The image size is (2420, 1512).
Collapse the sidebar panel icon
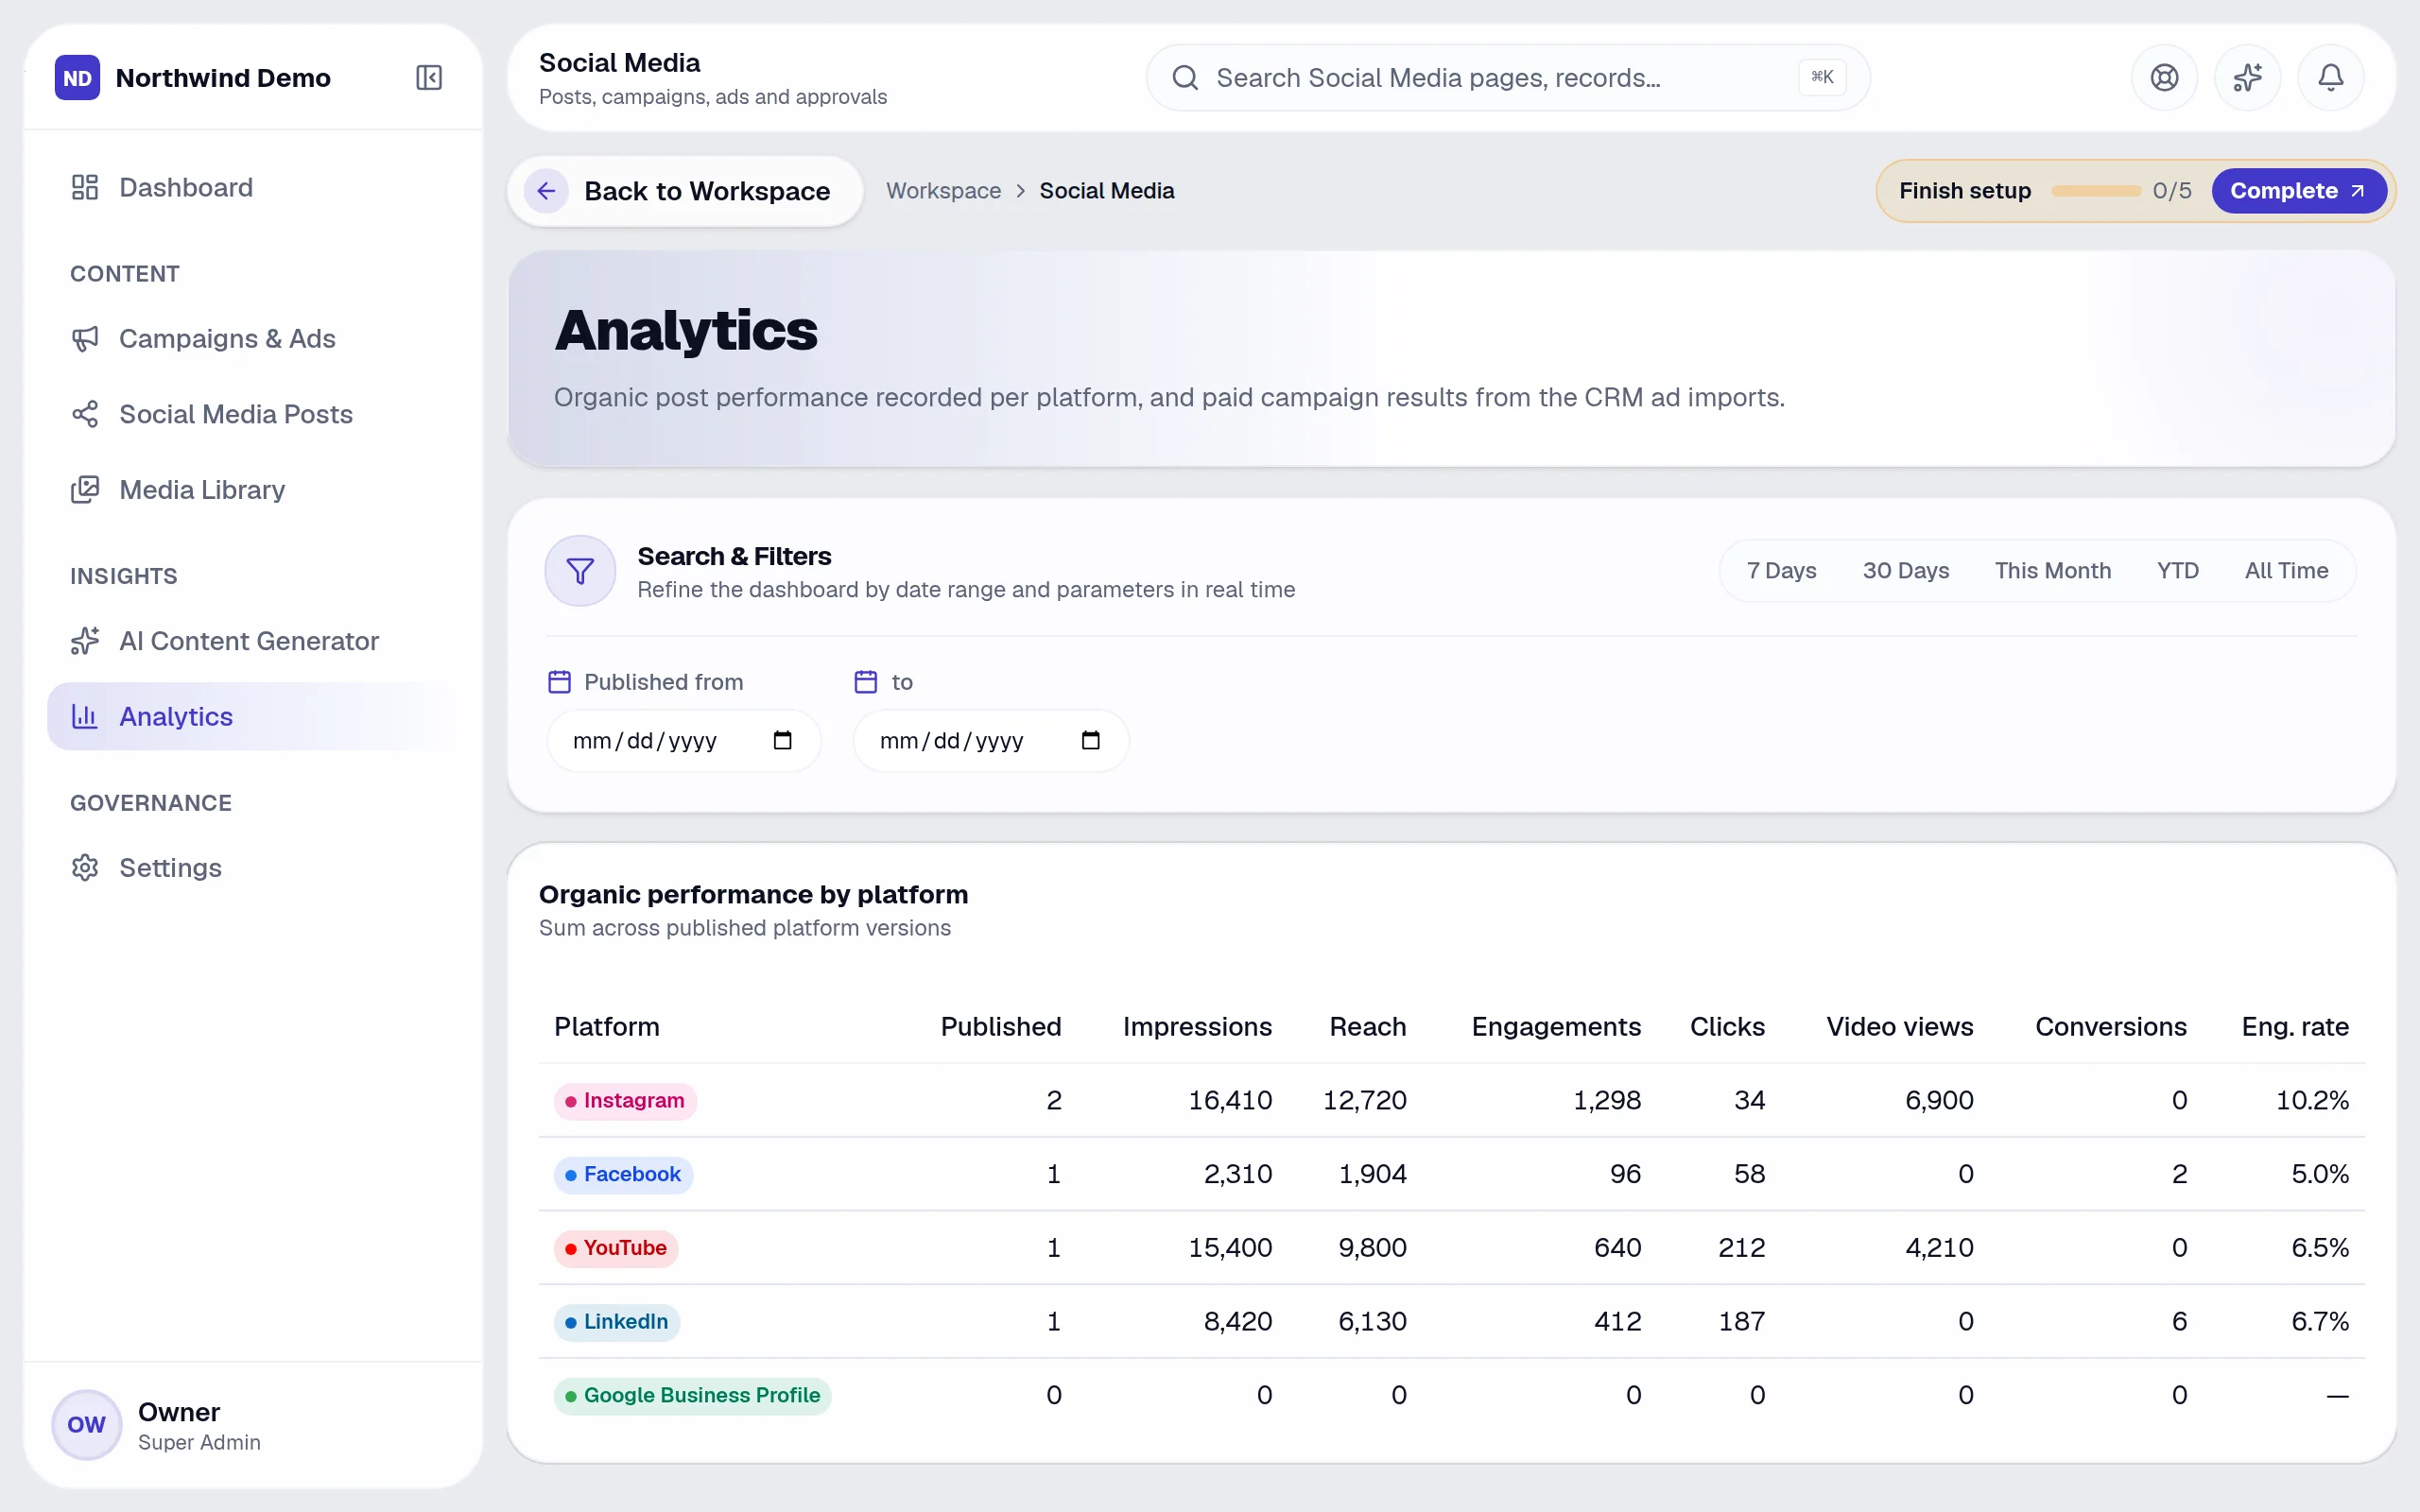[429, 78]
